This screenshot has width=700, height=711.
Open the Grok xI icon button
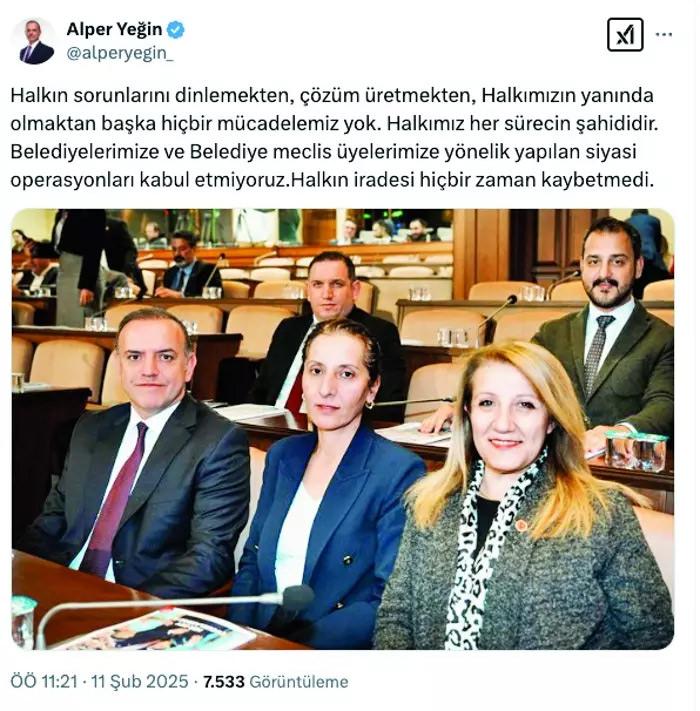(625, 34)
